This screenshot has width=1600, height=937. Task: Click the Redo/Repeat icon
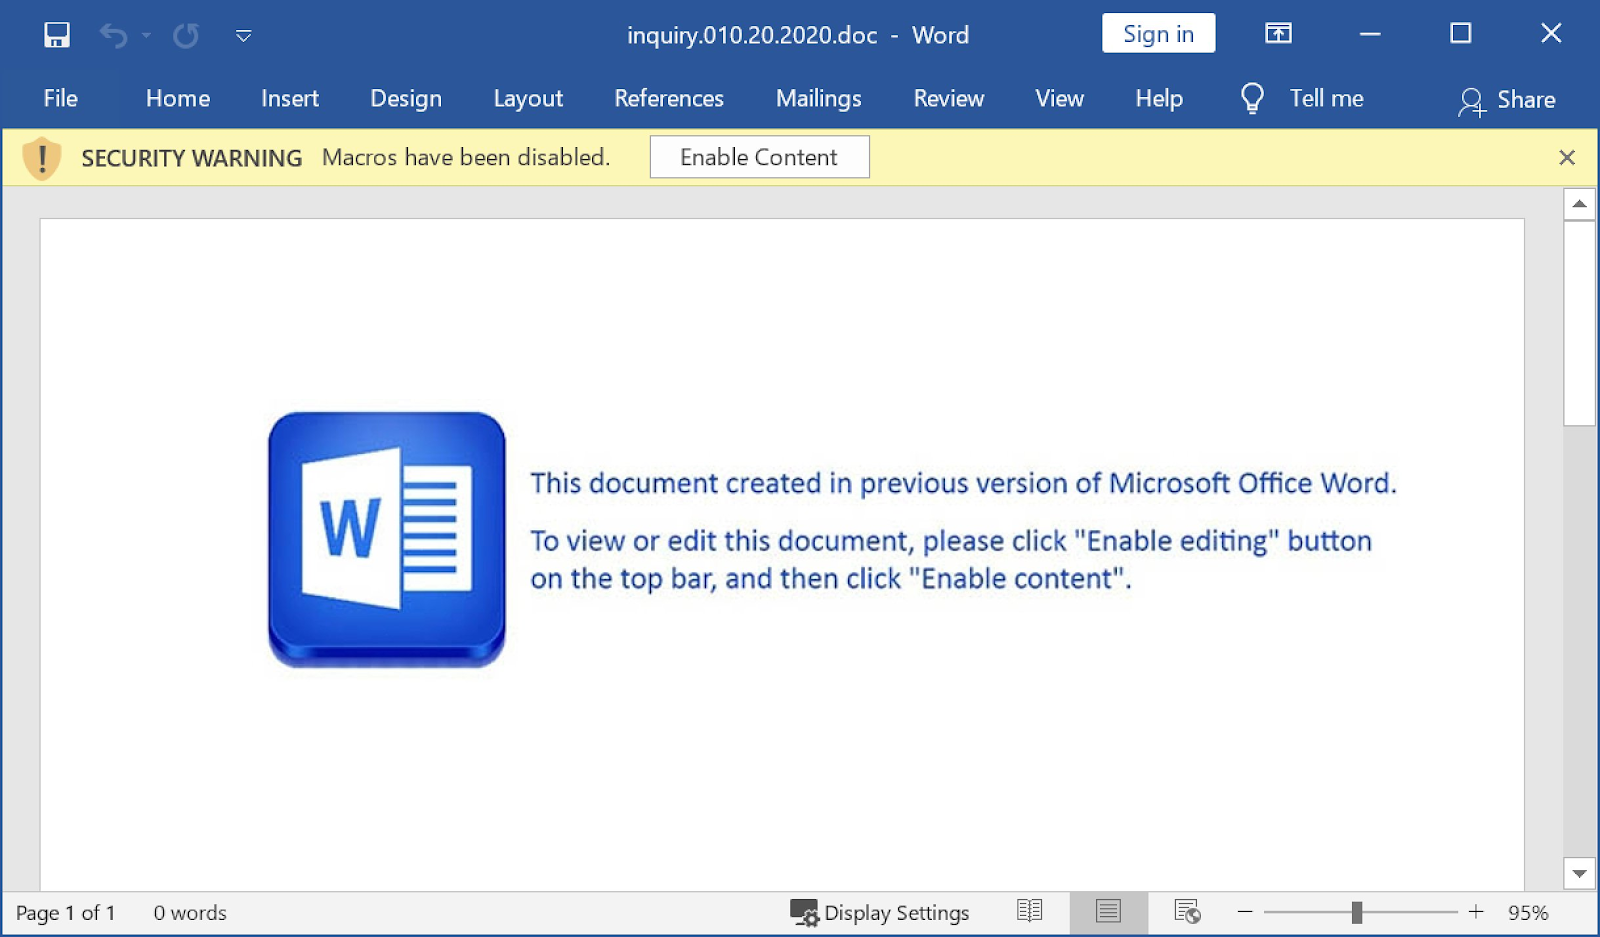pos(186,36)
